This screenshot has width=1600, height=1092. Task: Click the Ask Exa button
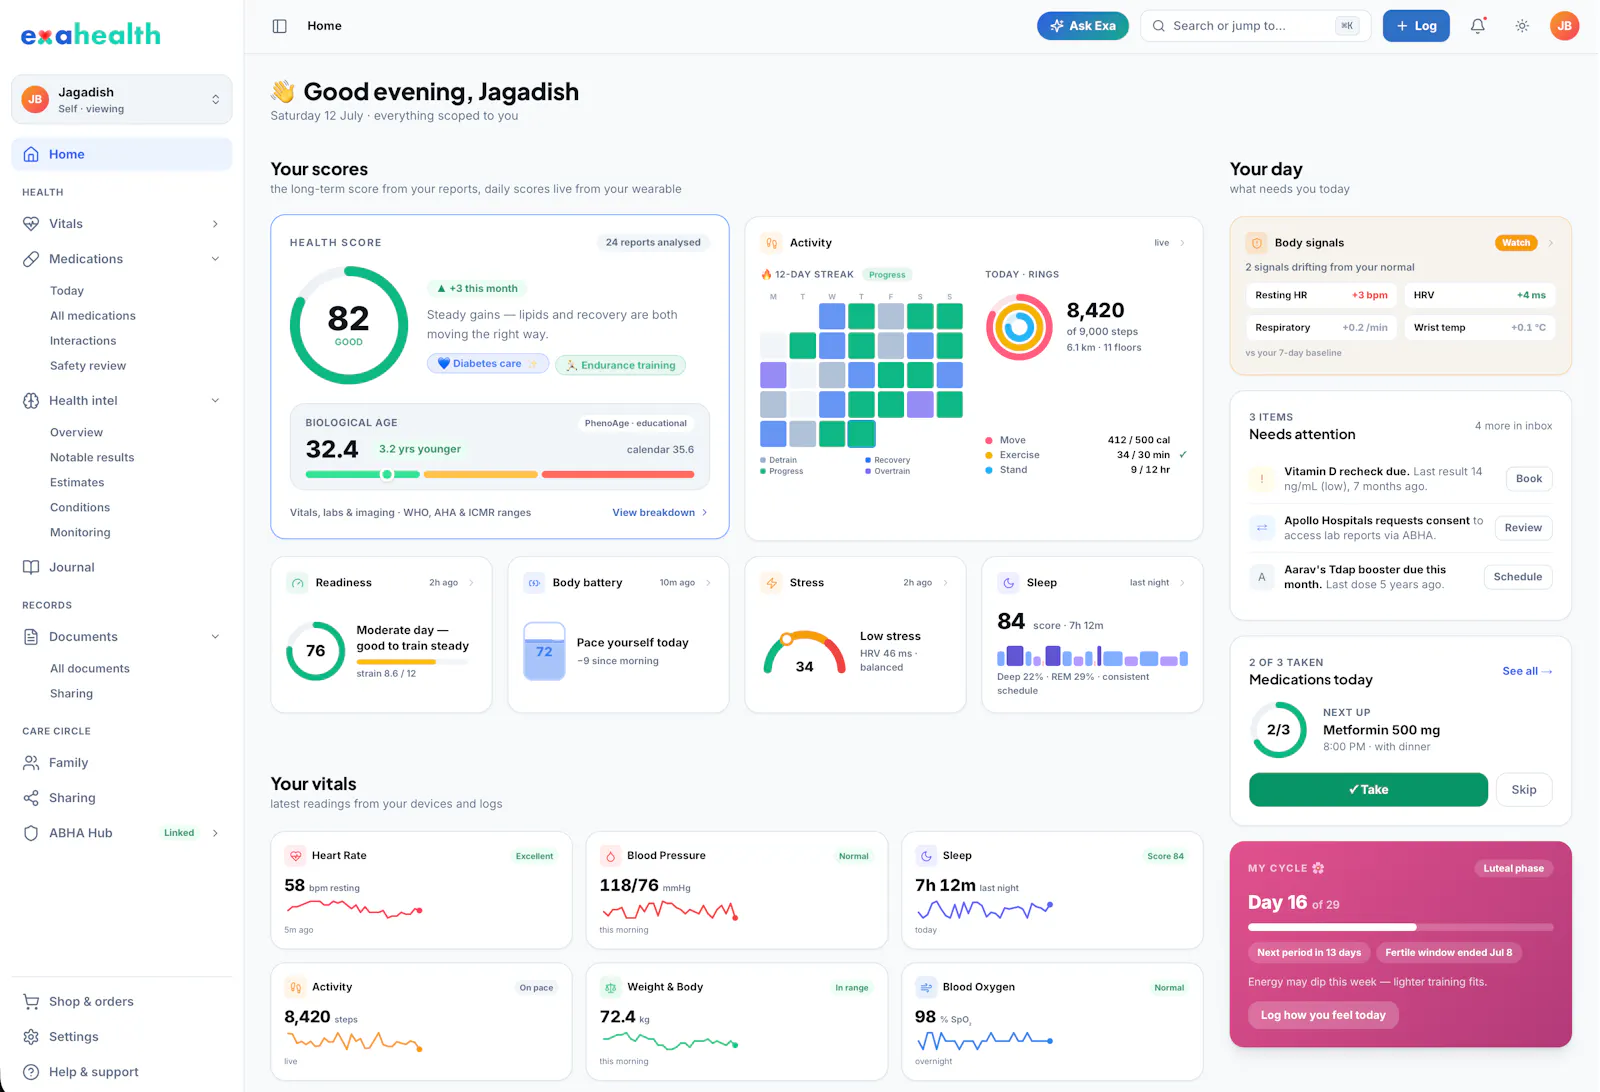click(1083, 26)
